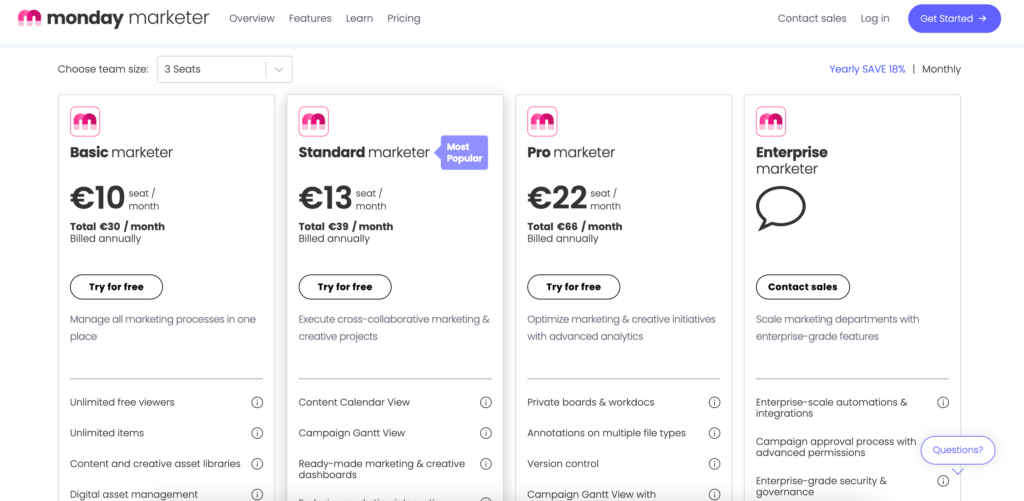Click the Enterprise speech bubble icon
1024x501 pixels.
[x=780, y=209]
